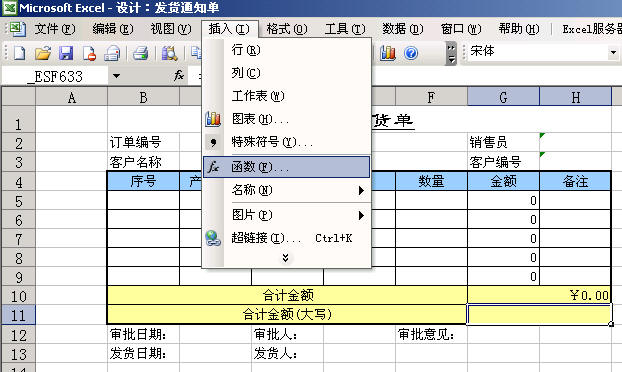Choose 列 from the Insert menu

pyautogui.click(x=286, y=73)
